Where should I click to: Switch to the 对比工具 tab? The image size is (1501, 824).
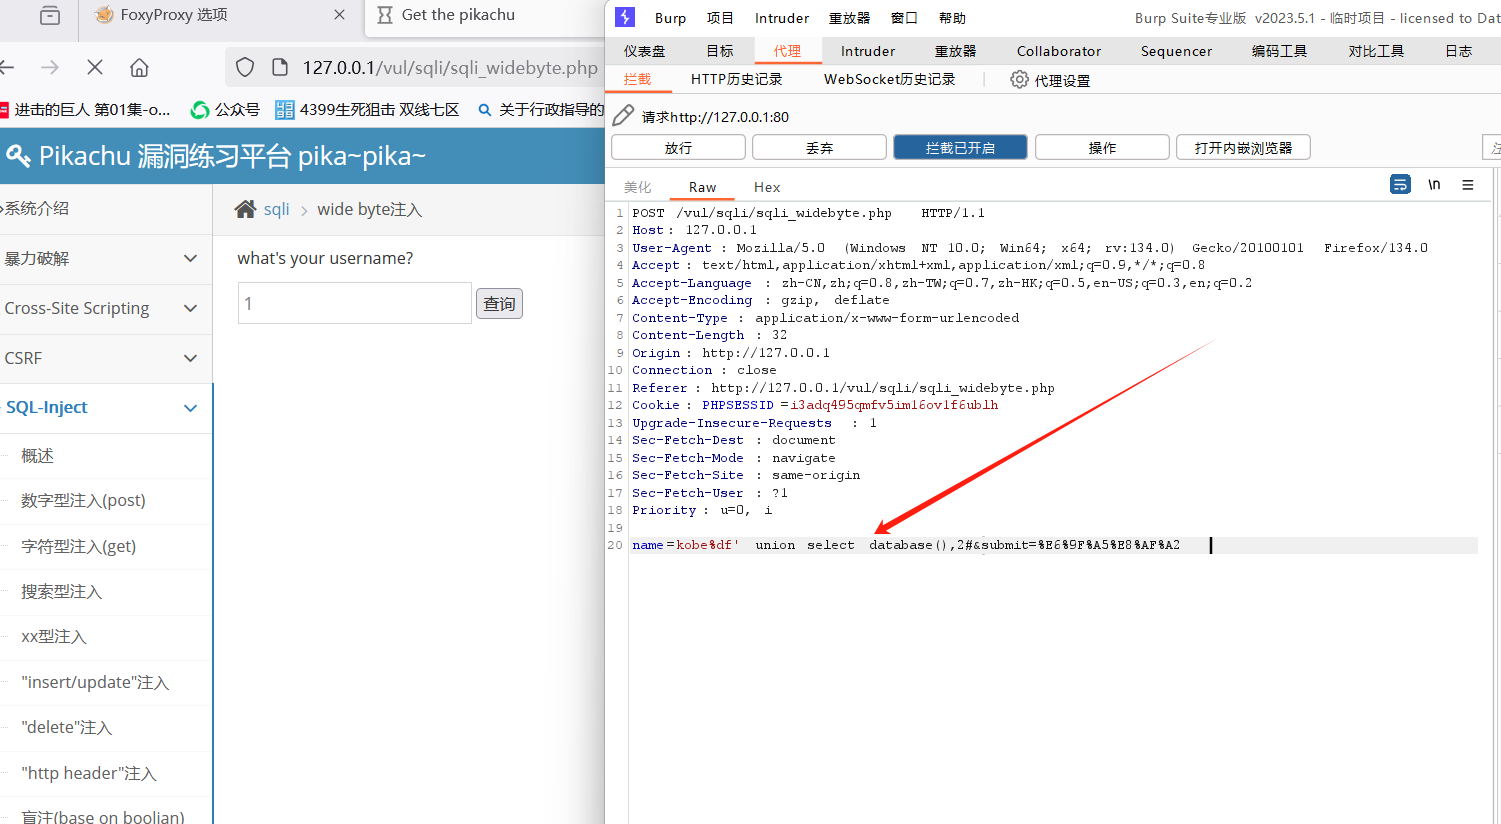click(1376, 51)
